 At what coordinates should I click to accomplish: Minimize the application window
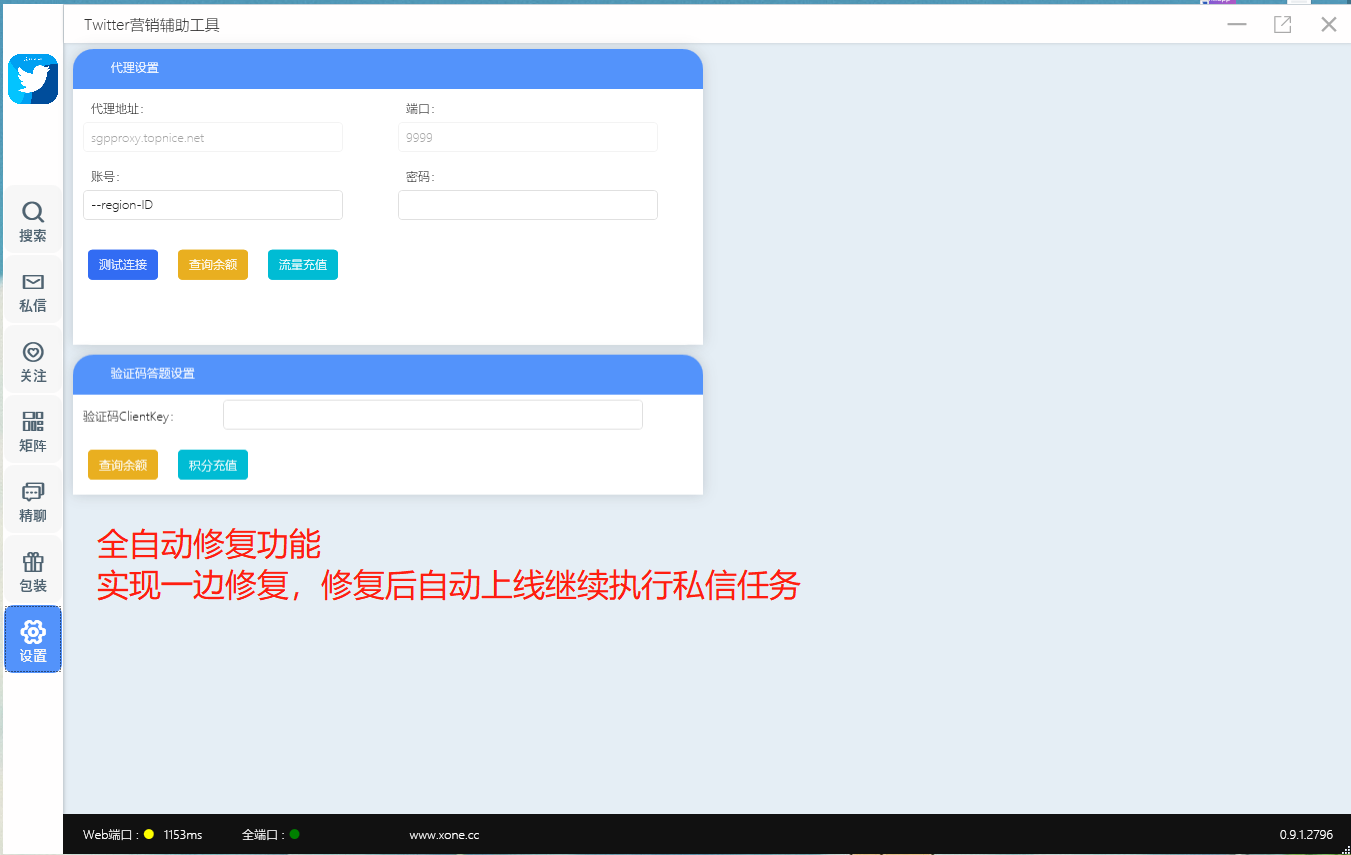coord(1237,25)
